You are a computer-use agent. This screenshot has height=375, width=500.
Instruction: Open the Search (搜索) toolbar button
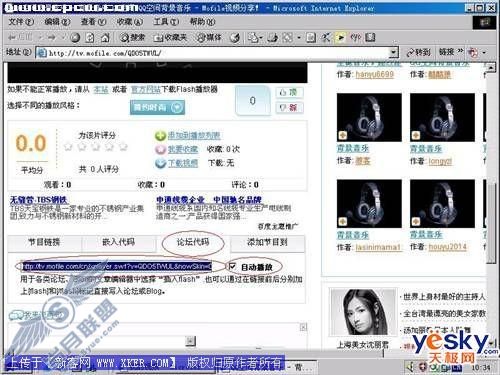coord(132,38)
